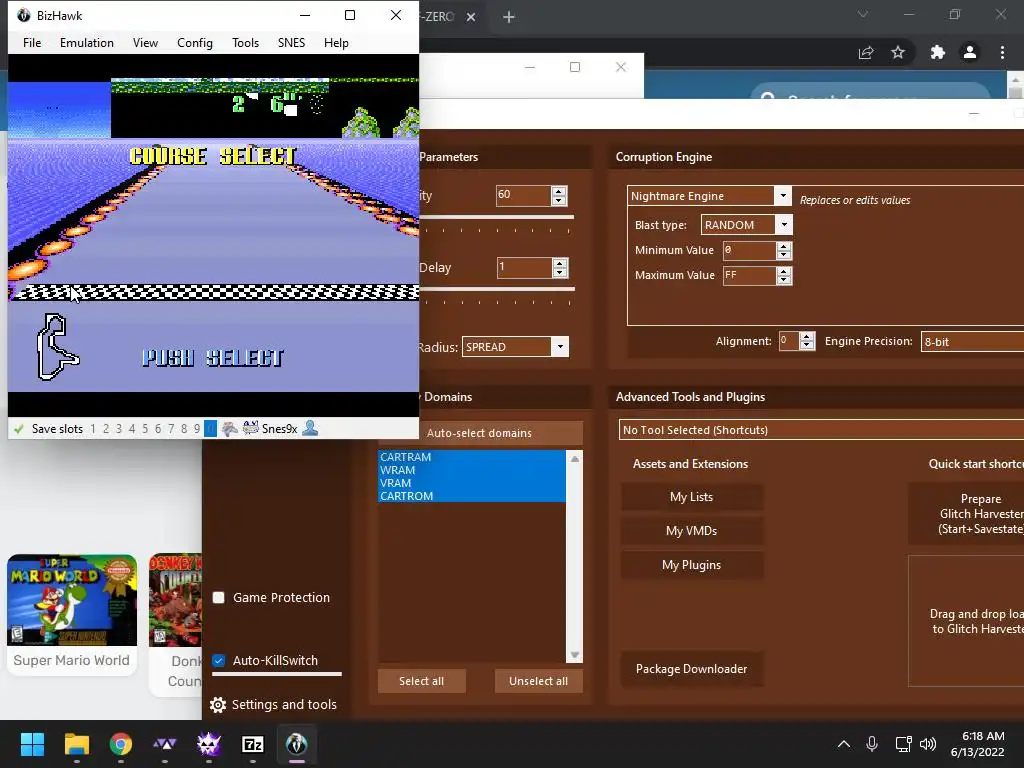Open the Blast type RANDOM dropdown
The height and width of the screenshot is (768, 1024).
click(x=784, y=225)
